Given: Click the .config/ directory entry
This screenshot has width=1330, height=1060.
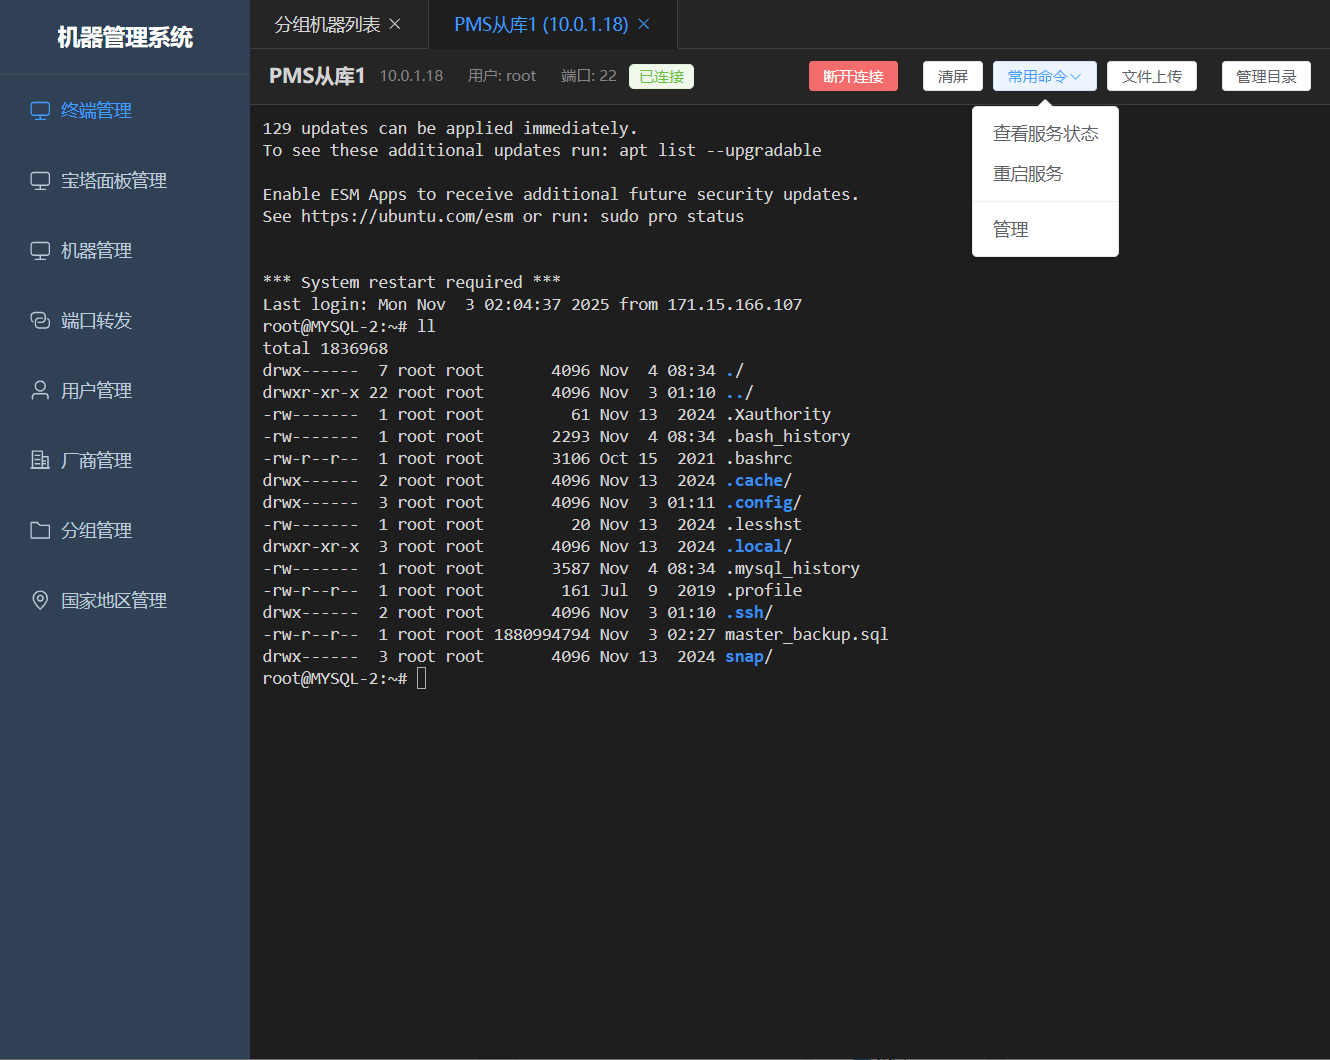Looking at the screenshot, I should tap(763, 503).
